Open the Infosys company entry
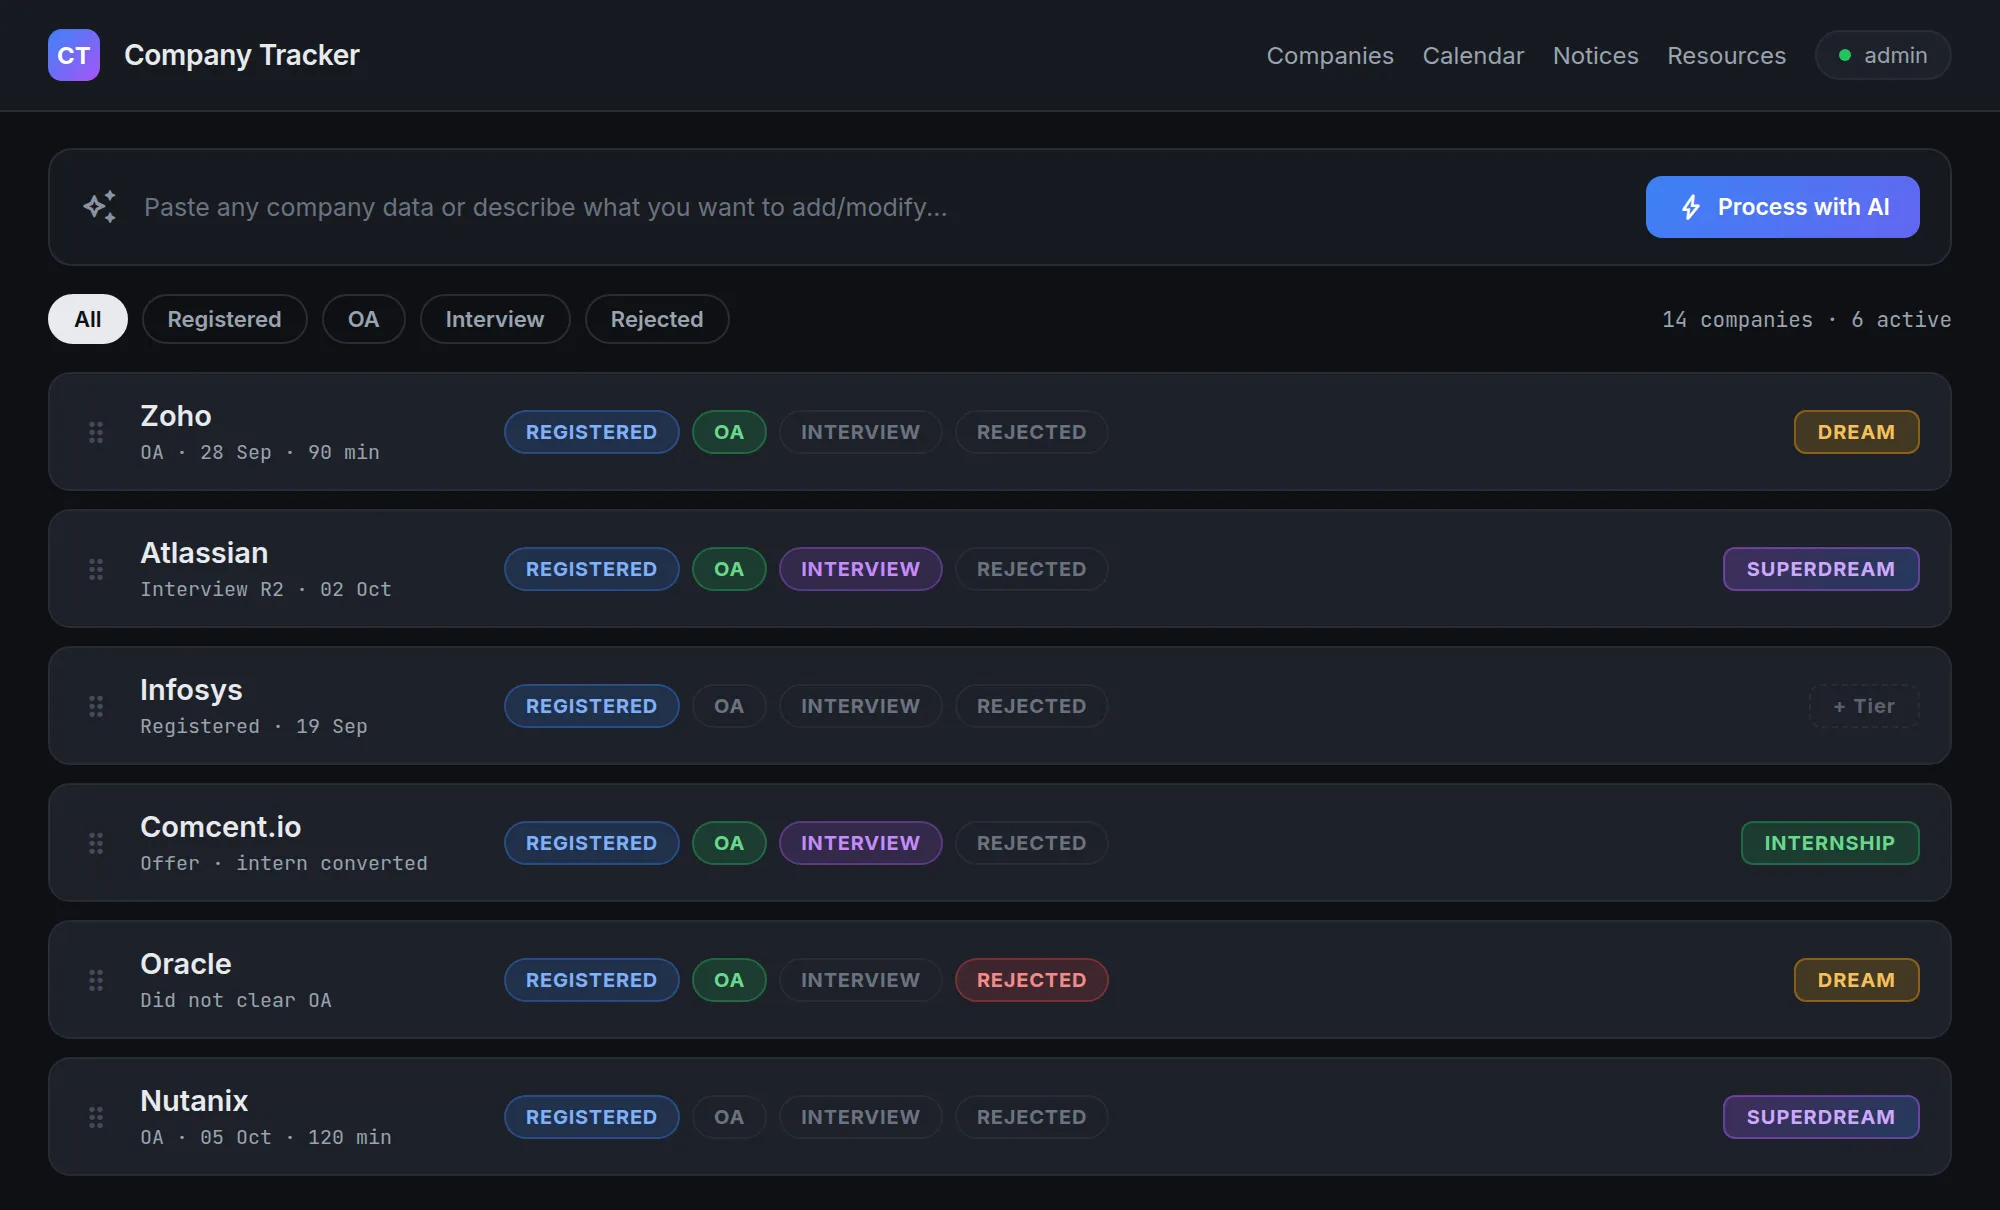2000x1210 pixels. click(x=1000, y=706)
